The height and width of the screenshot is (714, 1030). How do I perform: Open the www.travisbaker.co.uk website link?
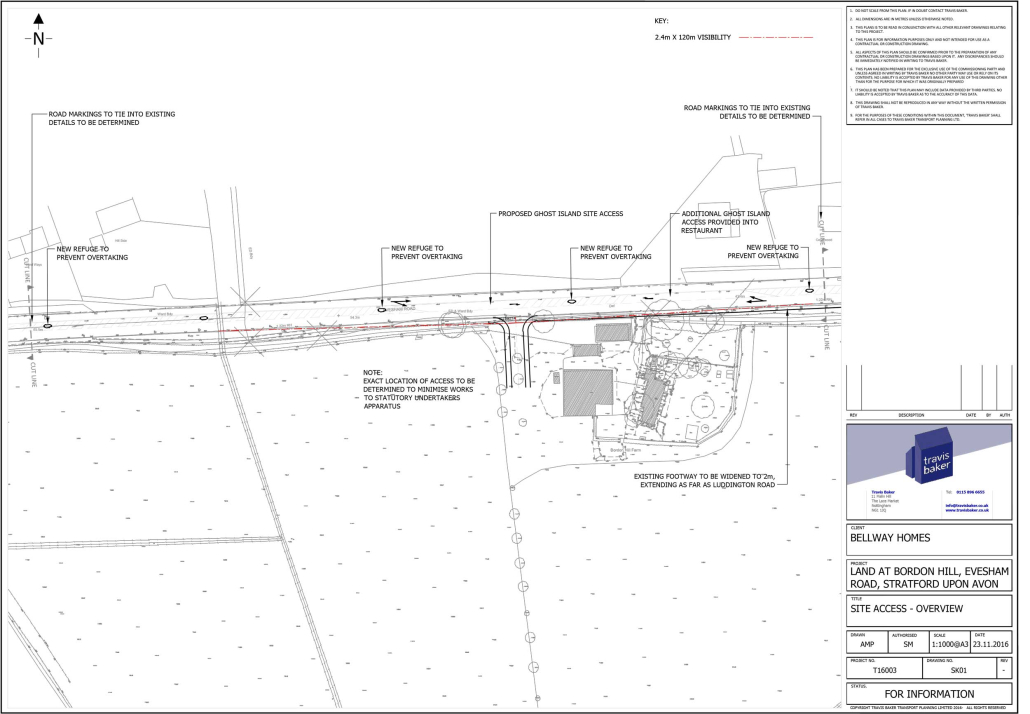[x=967, y=510]
